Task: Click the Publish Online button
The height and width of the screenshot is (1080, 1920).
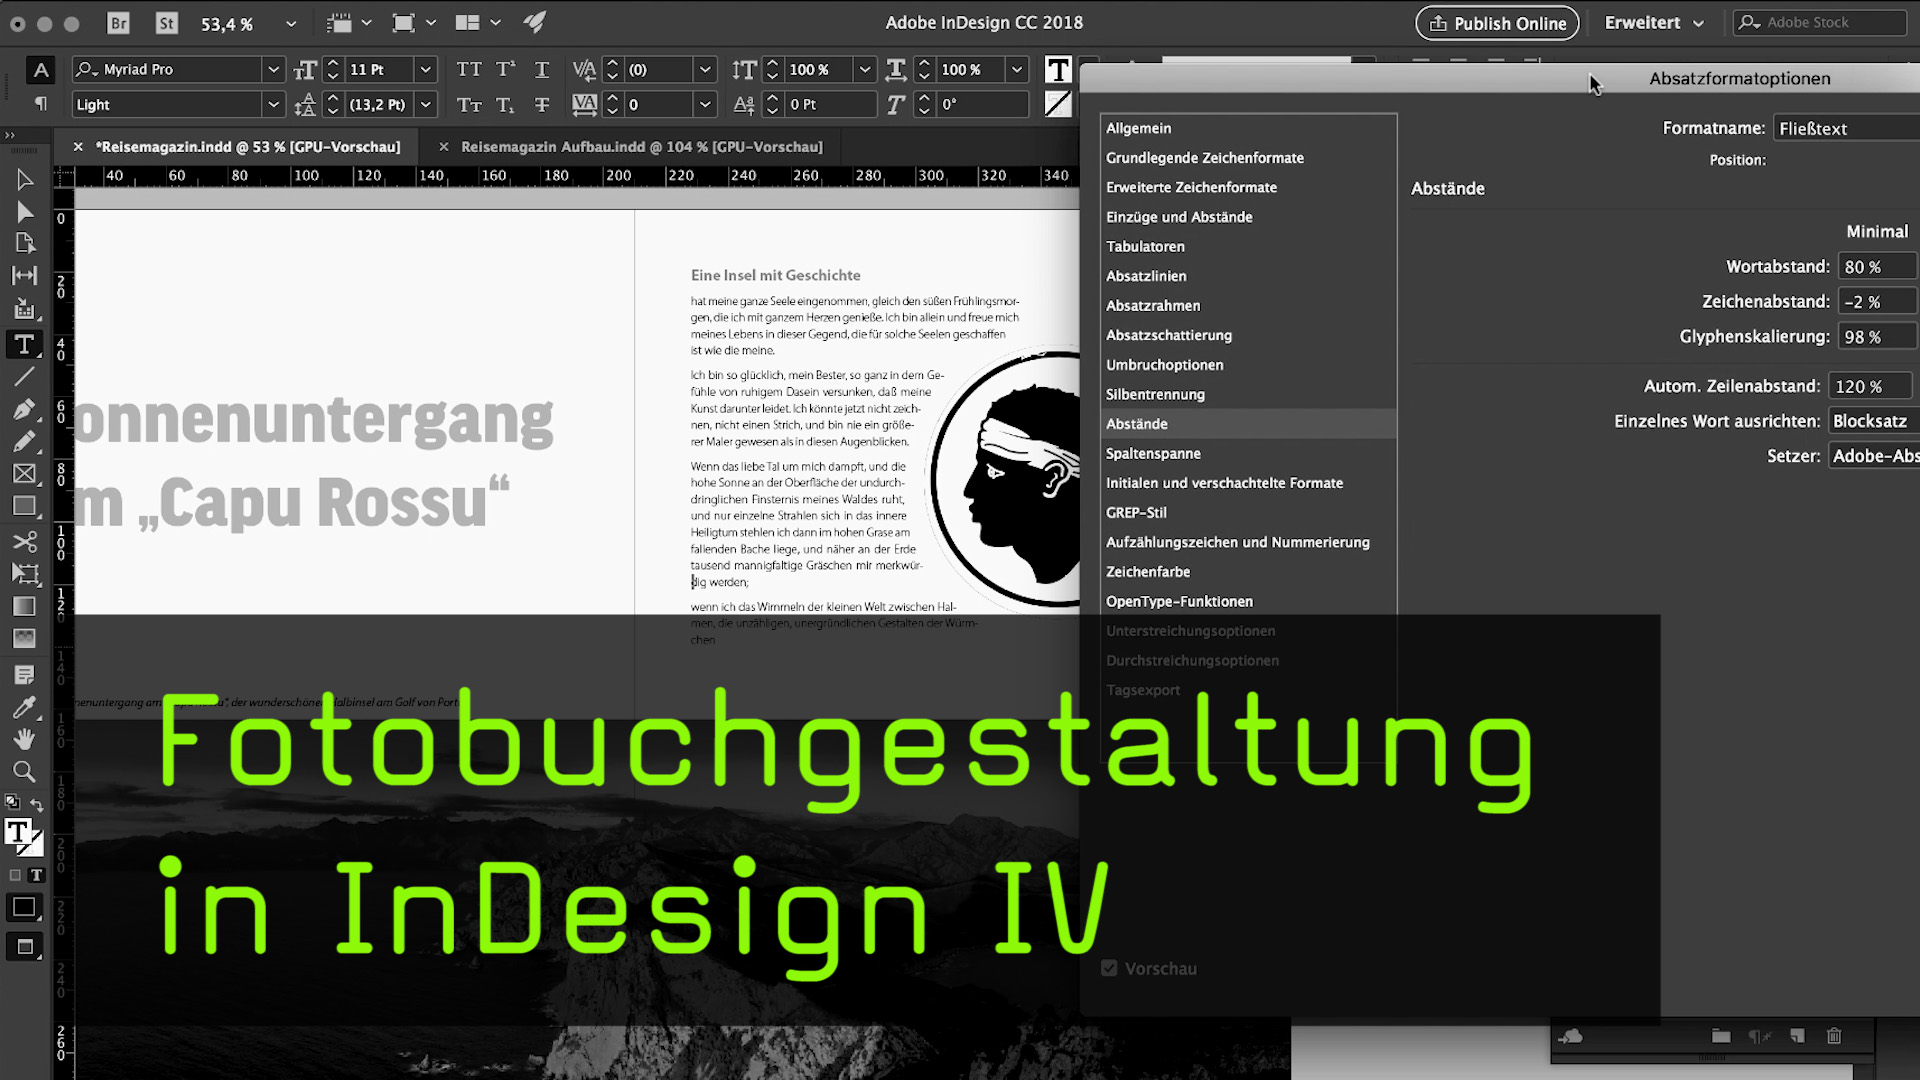Action: [x=1497, y=23]
